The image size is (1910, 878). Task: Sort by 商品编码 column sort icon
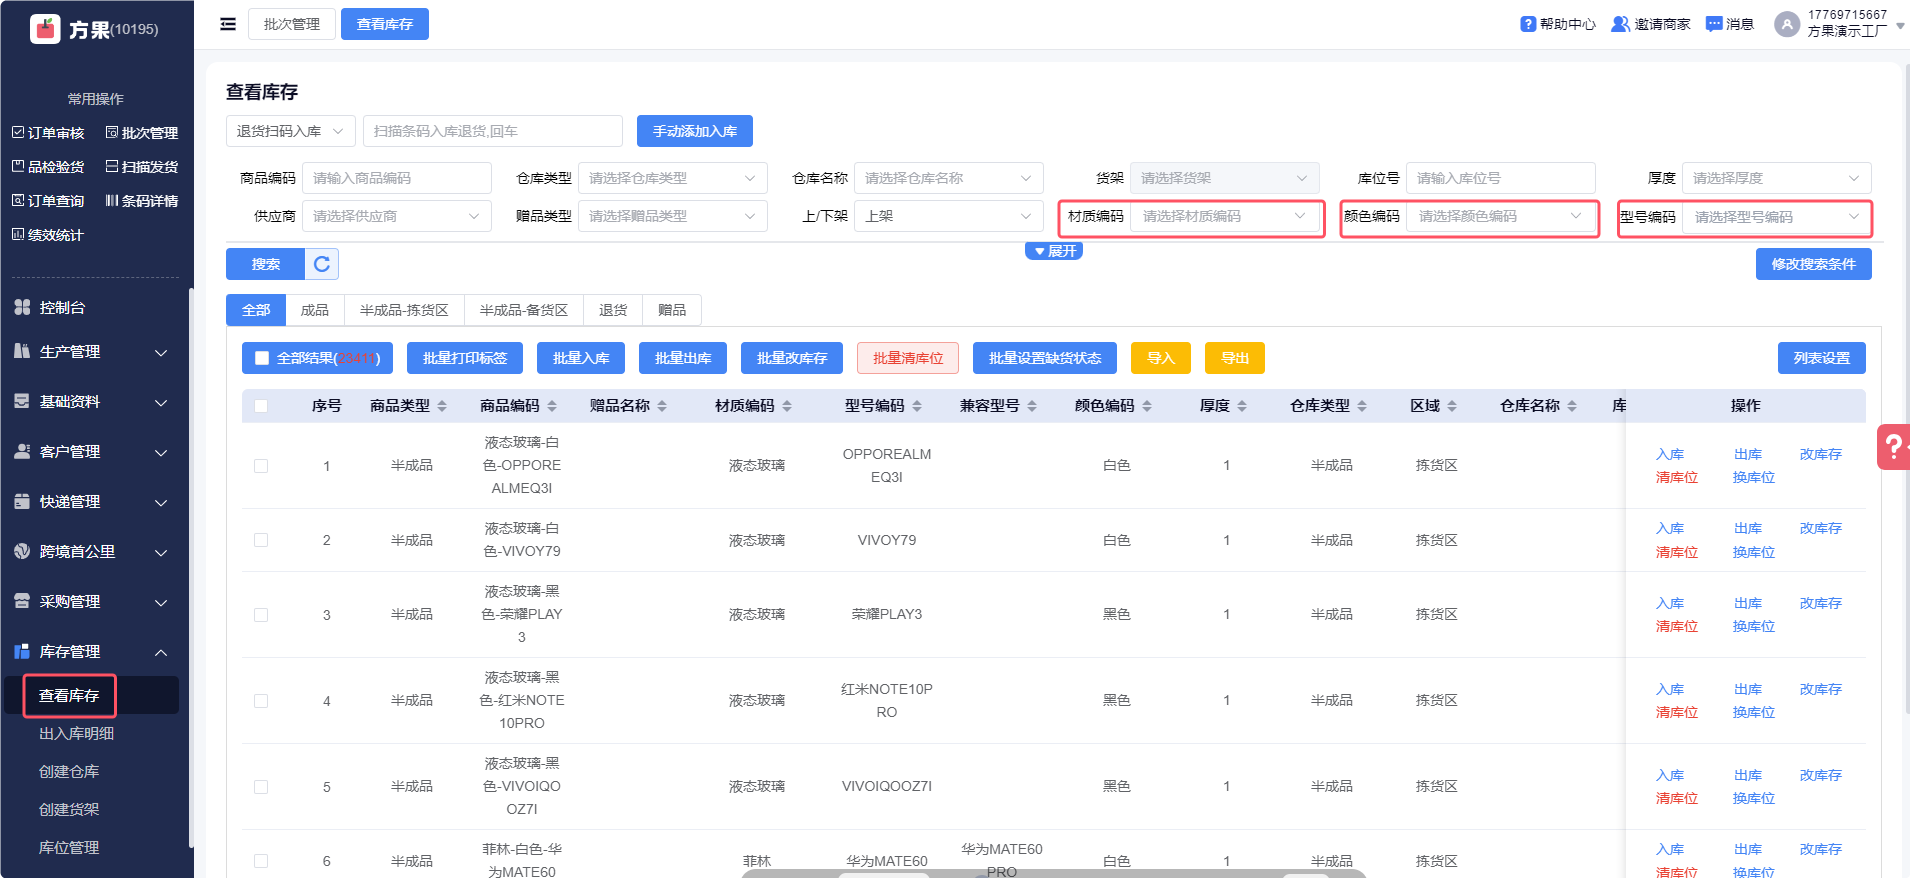click(x=552, y=406)
